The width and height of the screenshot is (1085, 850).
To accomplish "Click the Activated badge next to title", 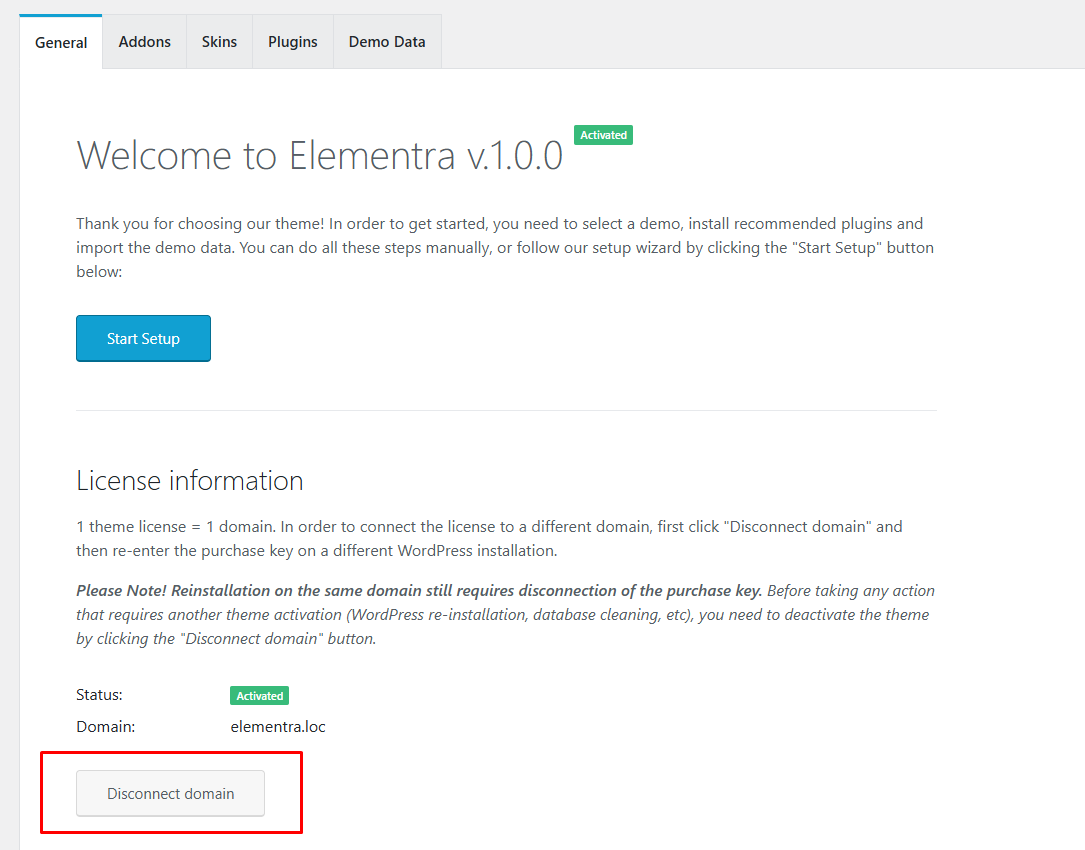I will tap(603, 135).
